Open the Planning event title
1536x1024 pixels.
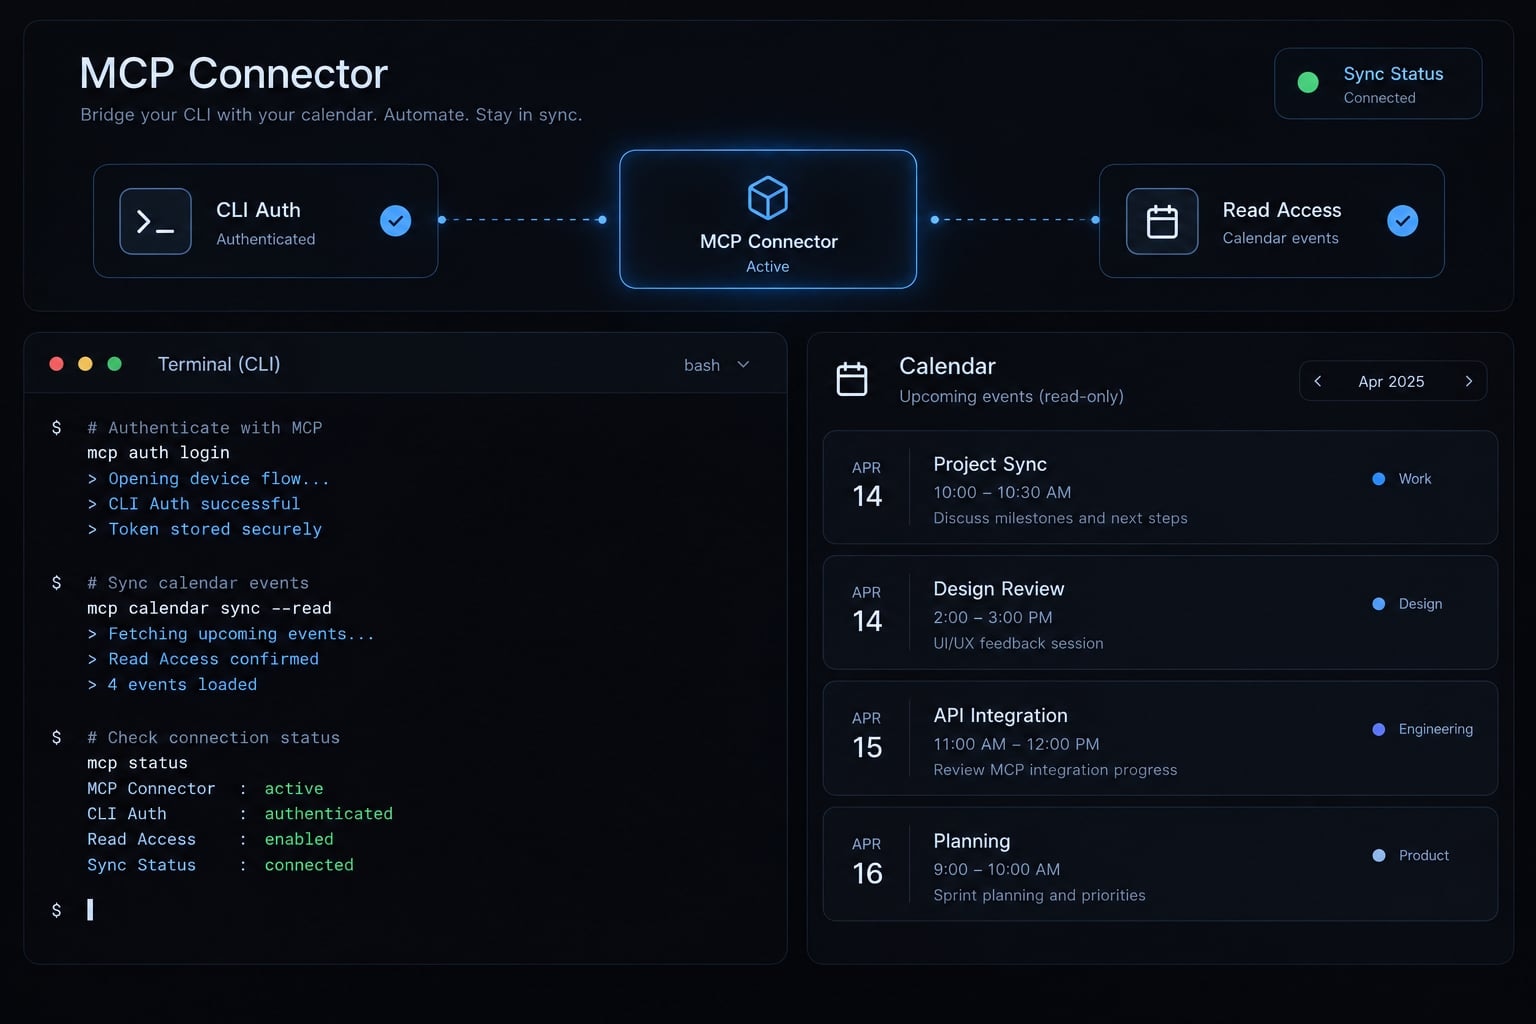coord(972,841)
